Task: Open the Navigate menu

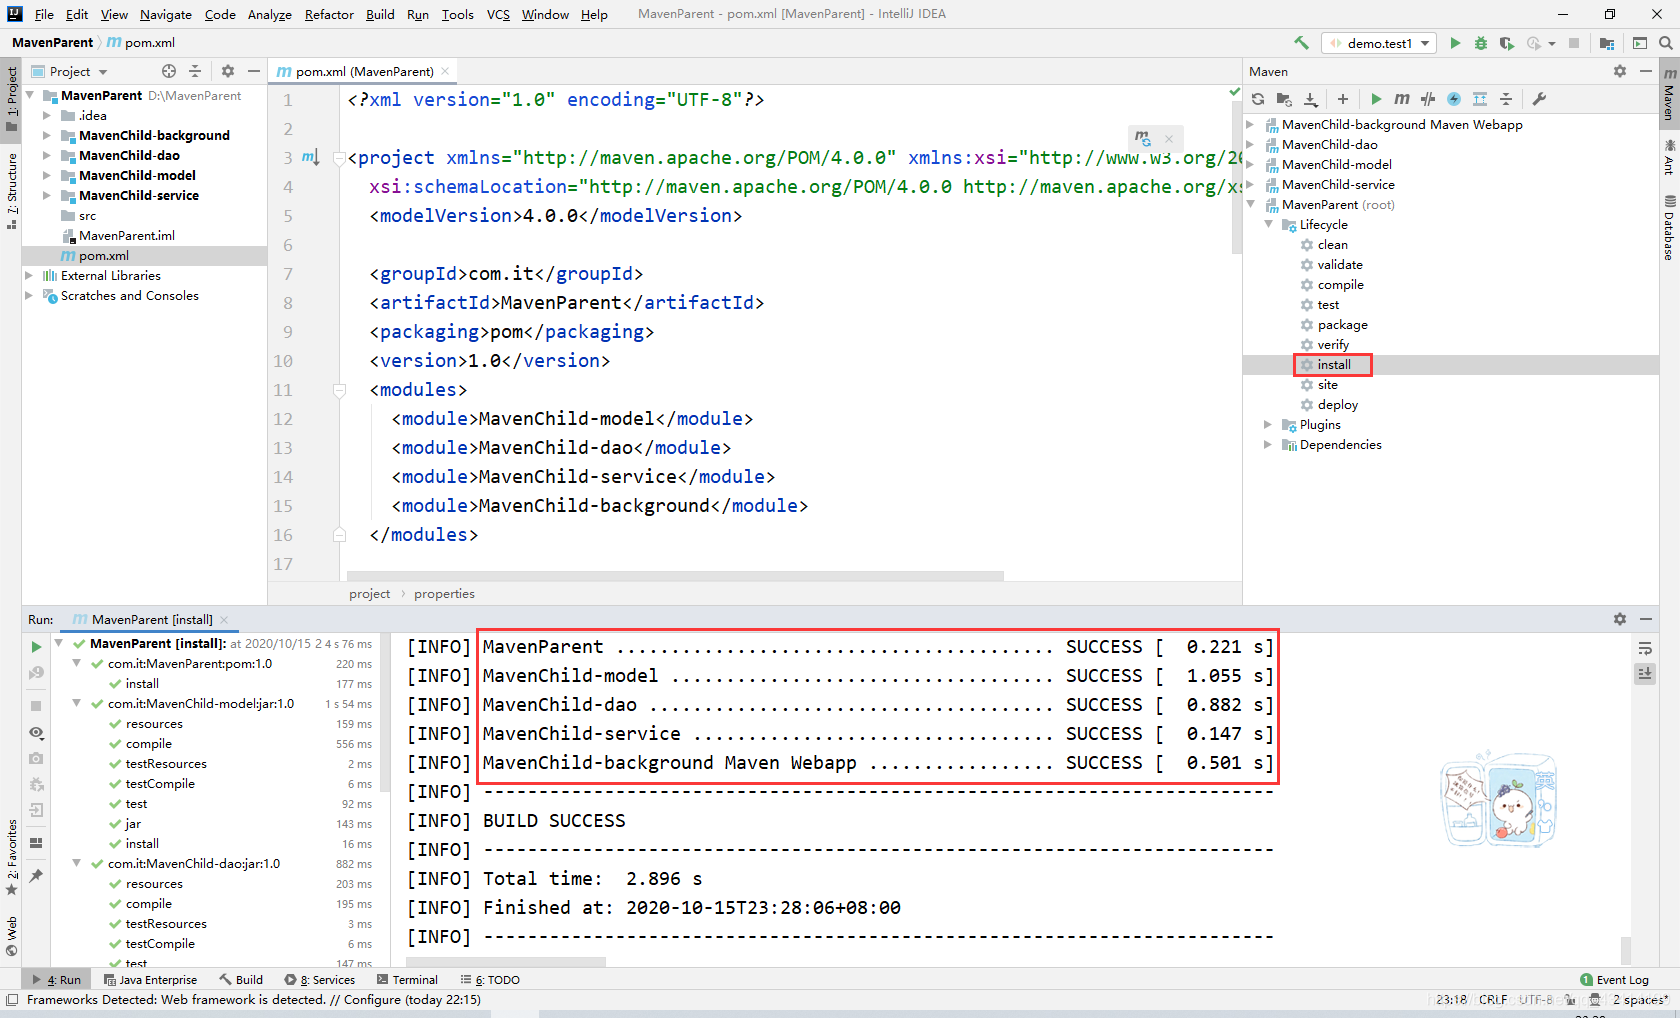Action: click(165, 14)
